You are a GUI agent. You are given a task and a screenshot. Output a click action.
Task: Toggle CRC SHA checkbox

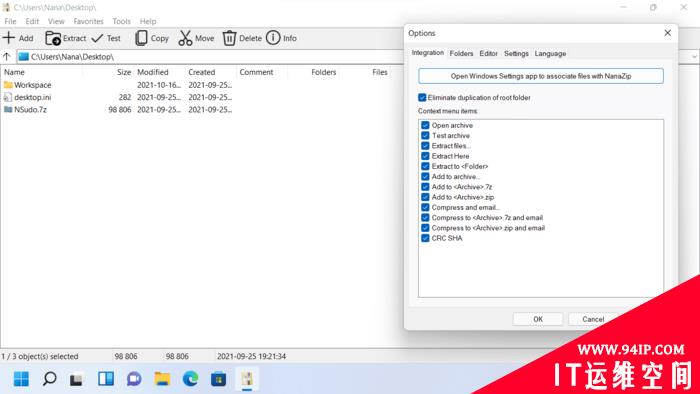pyautogui.click(x=425, y=238)
